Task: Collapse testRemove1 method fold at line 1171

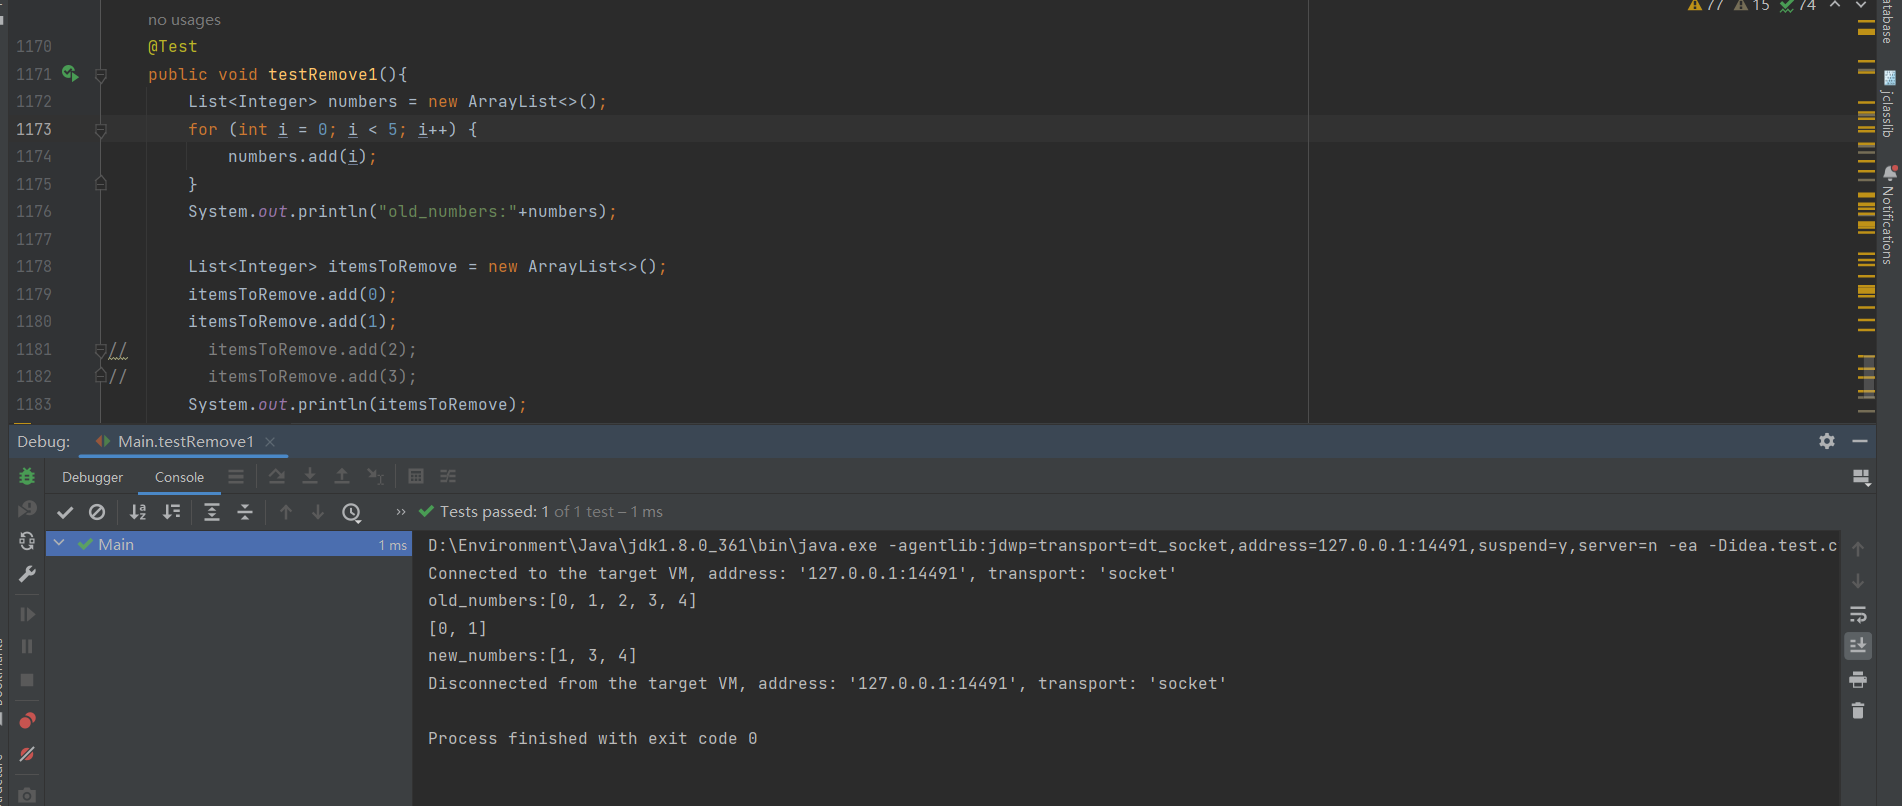Action: [101, 75]
